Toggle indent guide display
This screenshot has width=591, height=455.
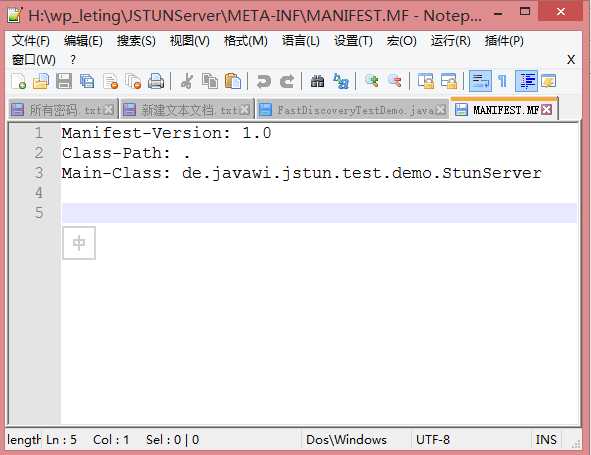click(x=526, y=81)
